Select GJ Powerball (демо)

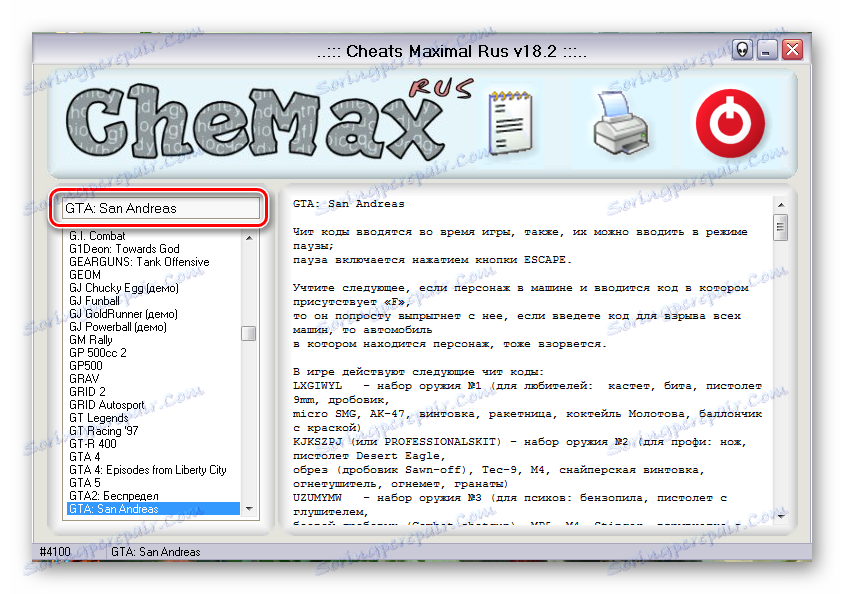coord(117,327)
